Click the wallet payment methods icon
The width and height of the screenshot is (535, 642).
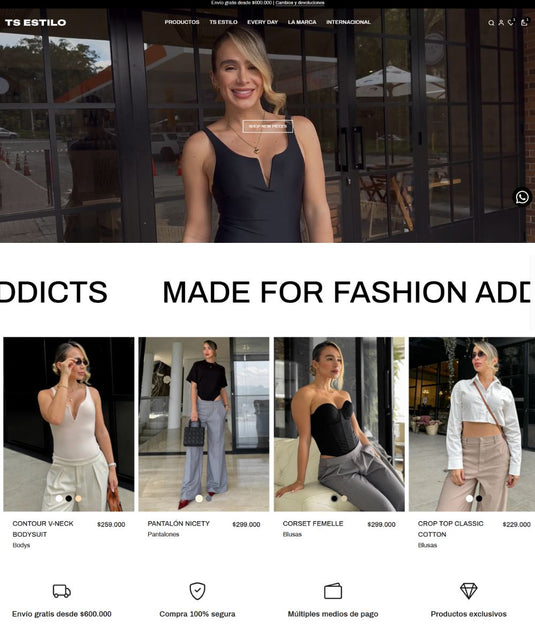(x=333, y=591)
